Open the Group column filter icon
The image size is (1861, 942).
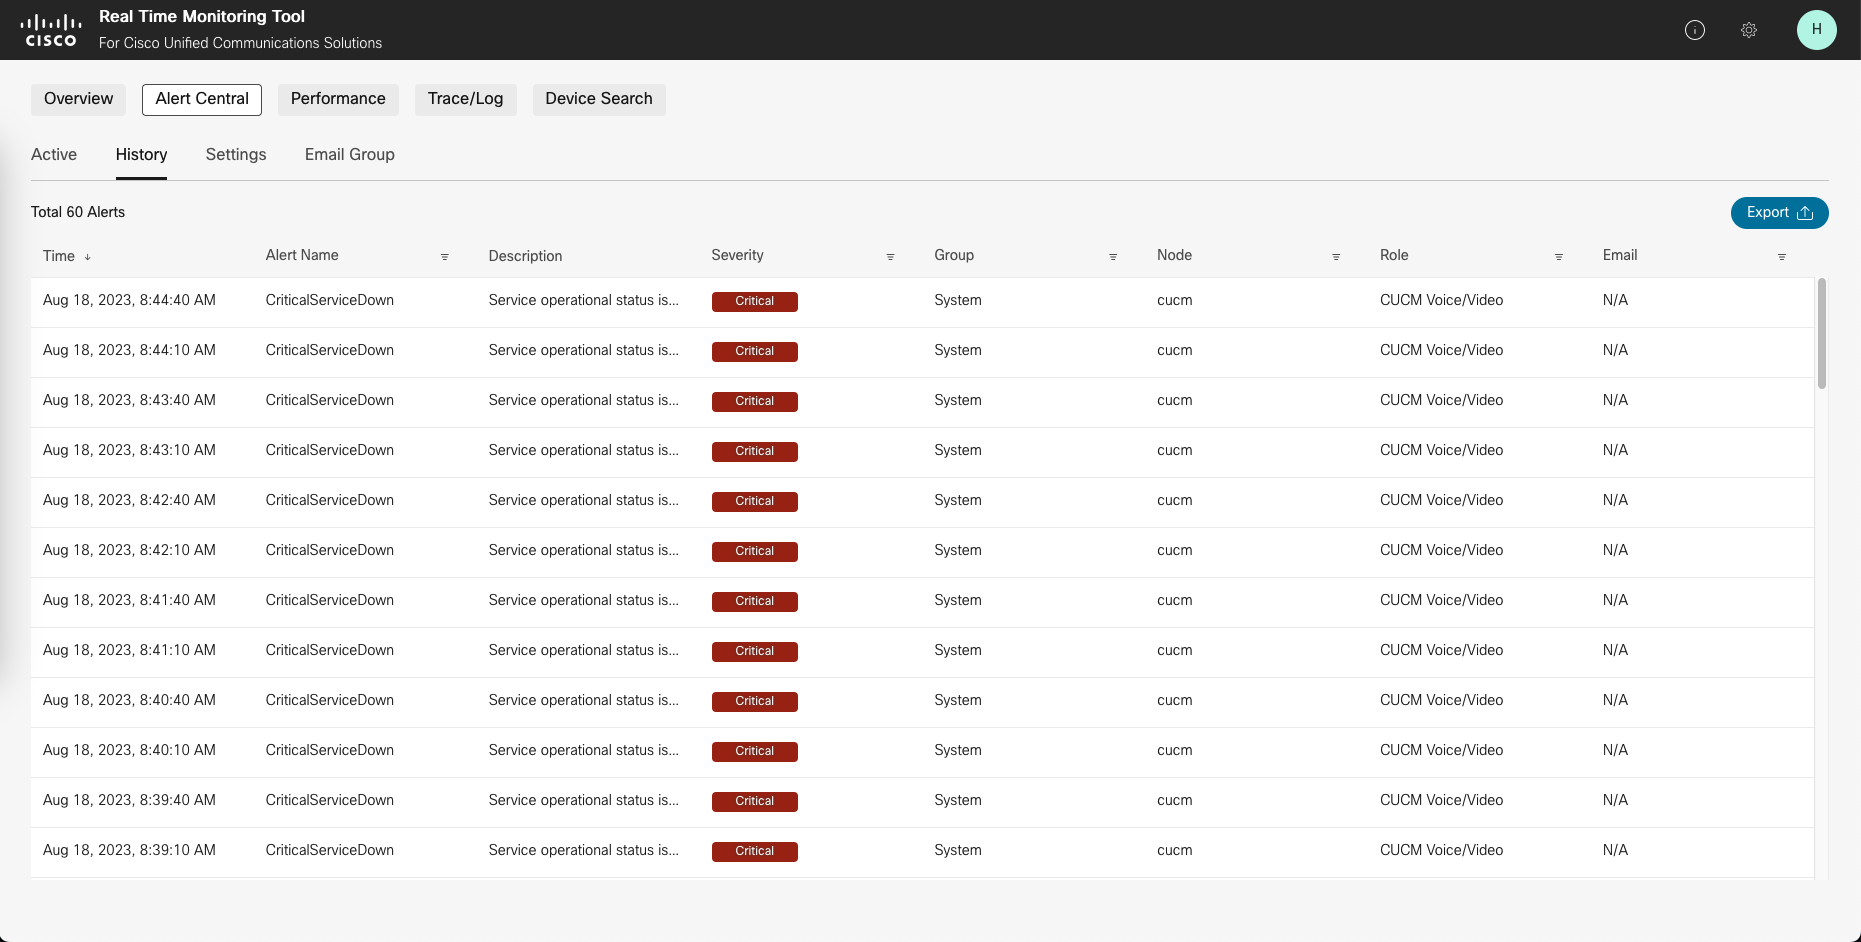(x=1113, y=257)
